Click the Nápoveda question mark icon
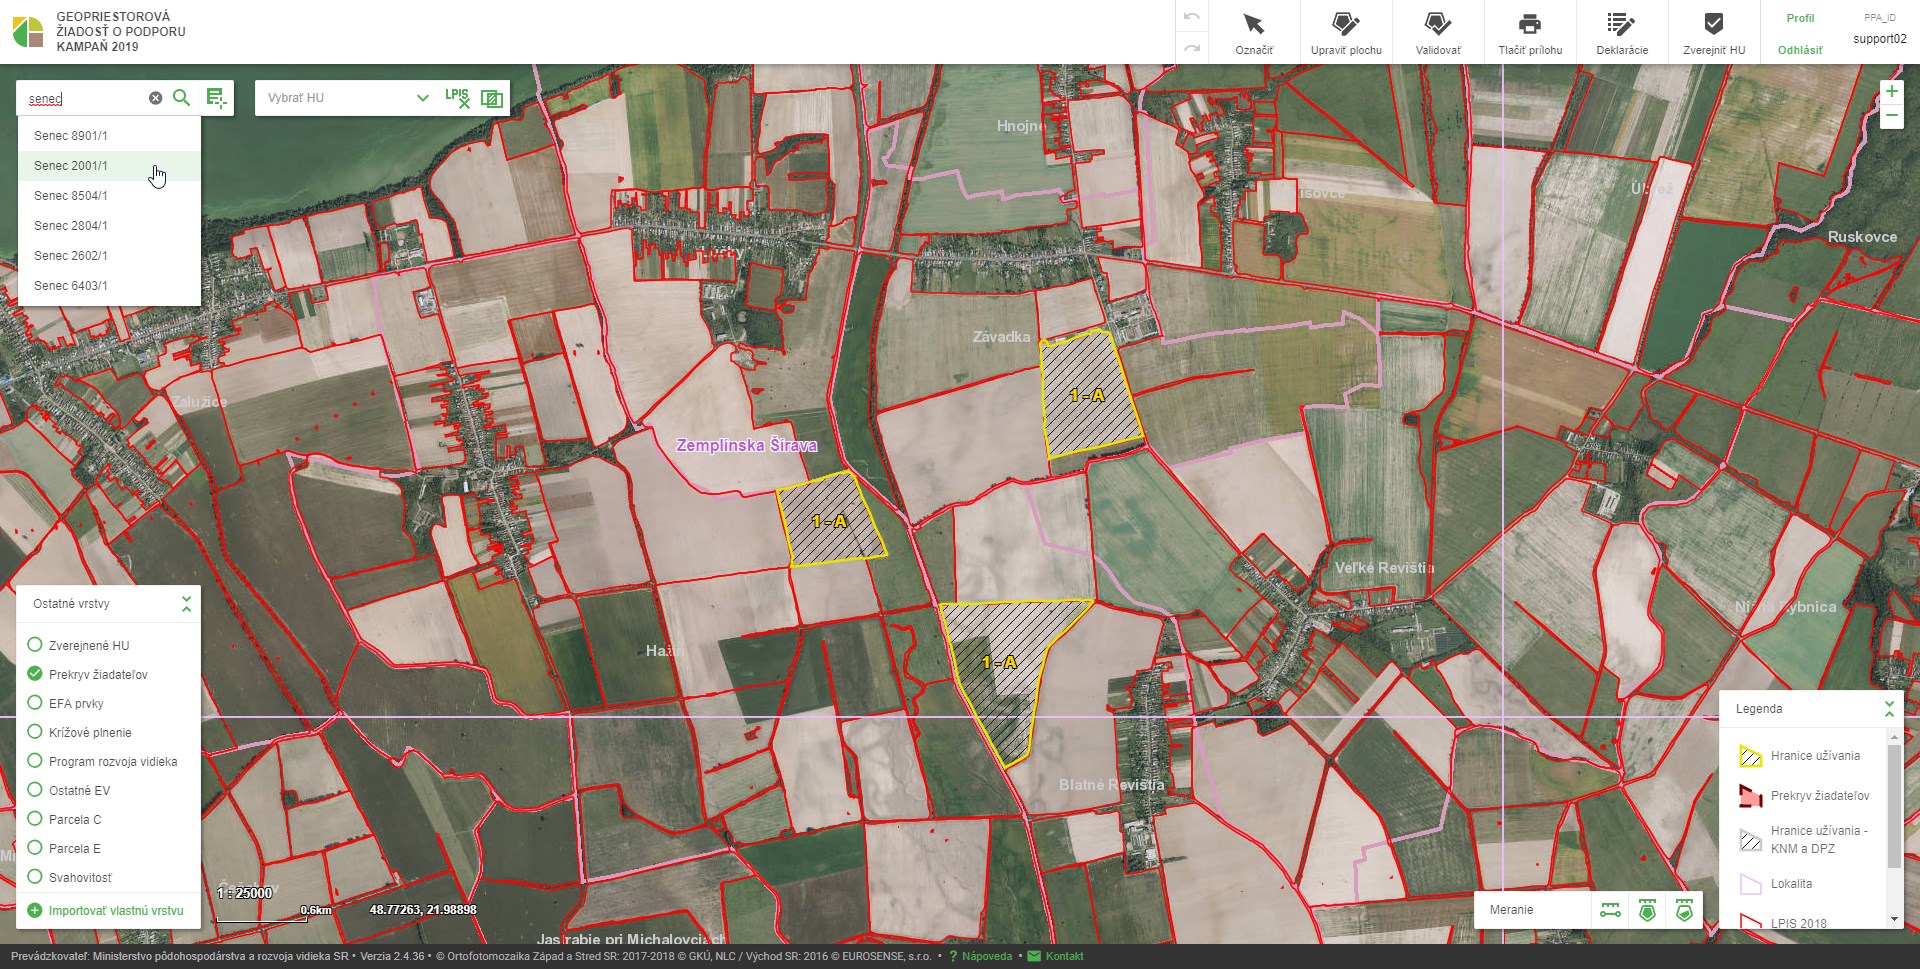Image resolution: width=1920 pixels, height=969 pixels. pyautogui.click(x=953, y=956)
